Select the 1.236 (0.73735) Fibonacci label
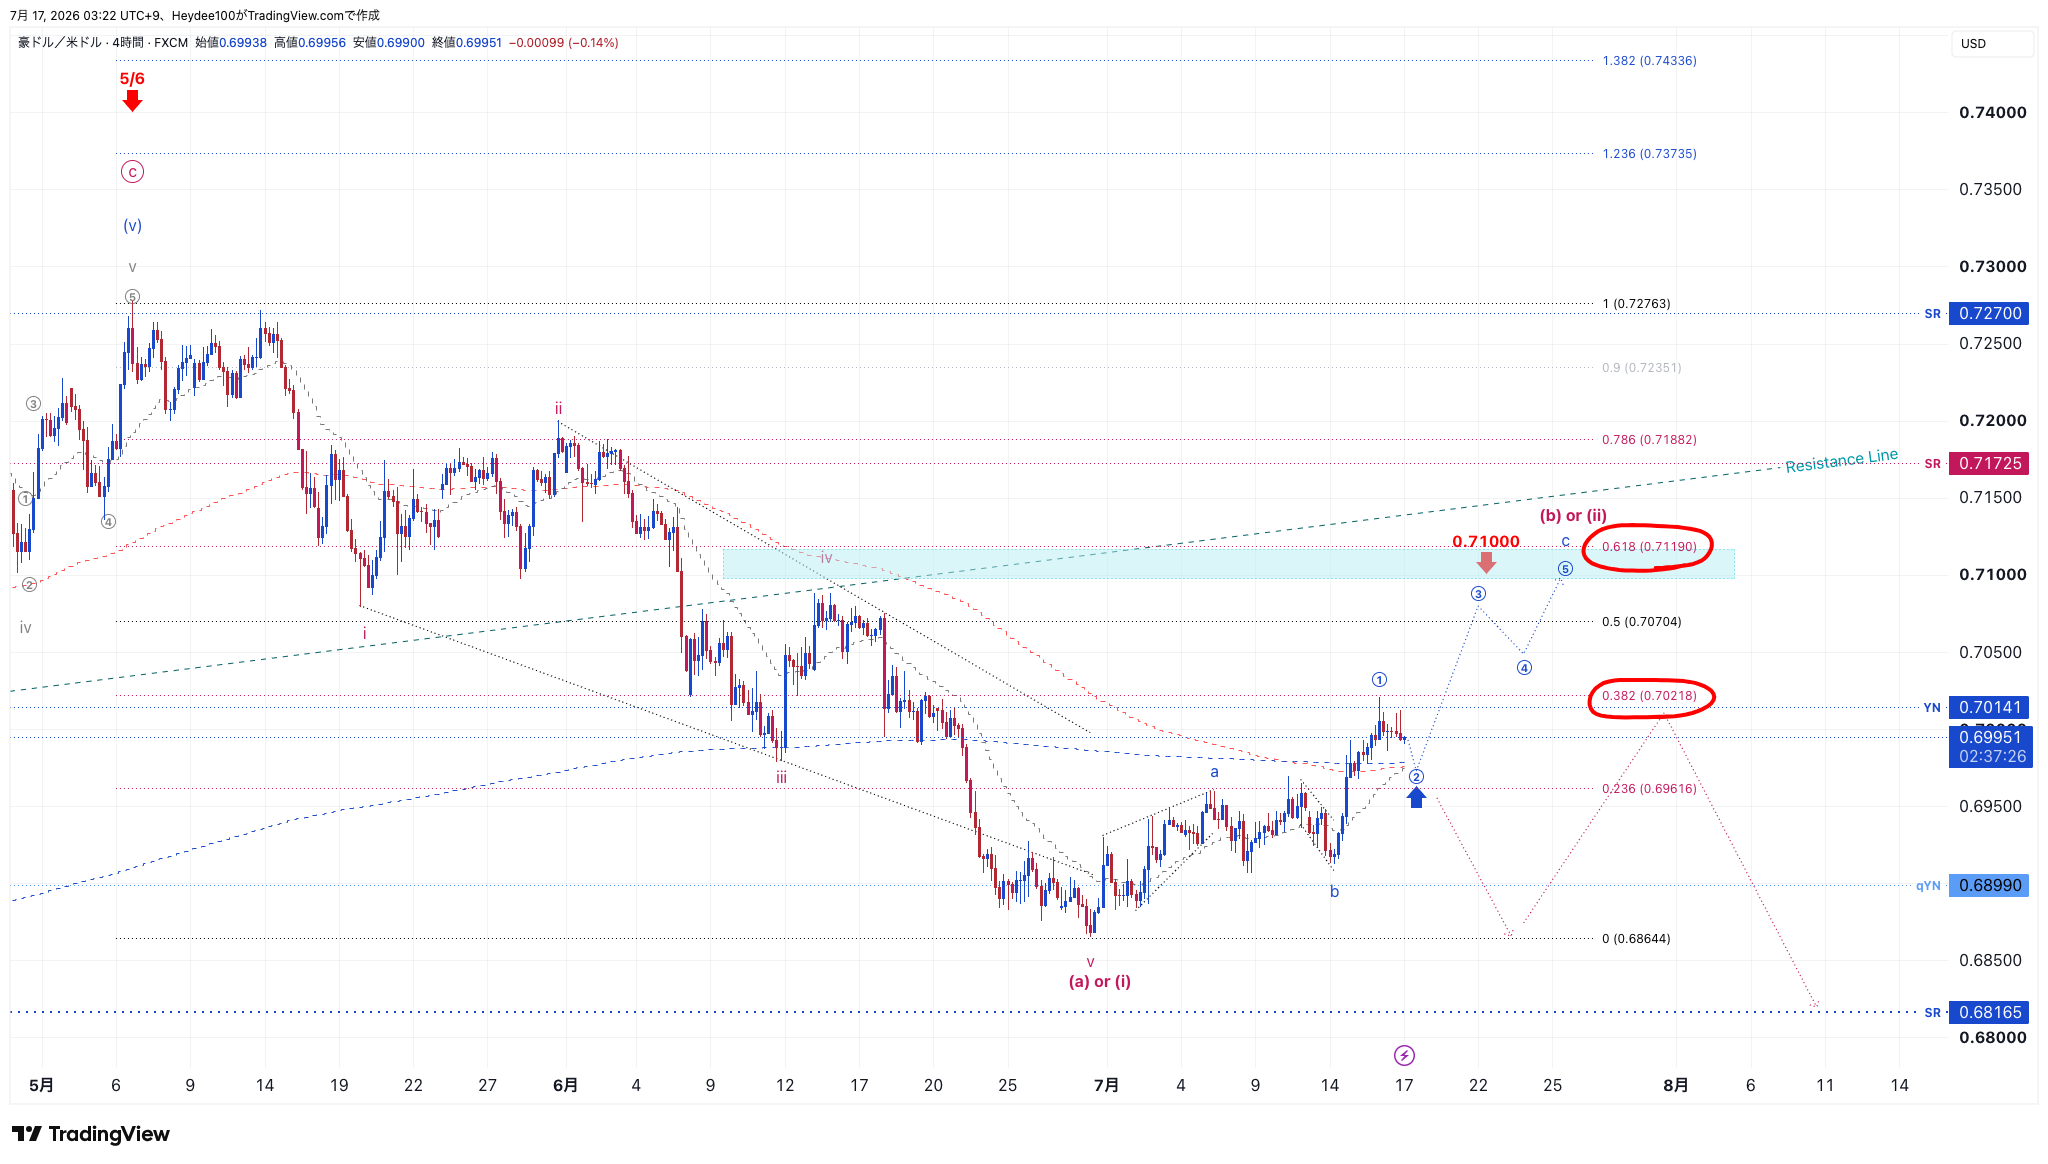2048x1164 pixels. tap(1649, 153)
